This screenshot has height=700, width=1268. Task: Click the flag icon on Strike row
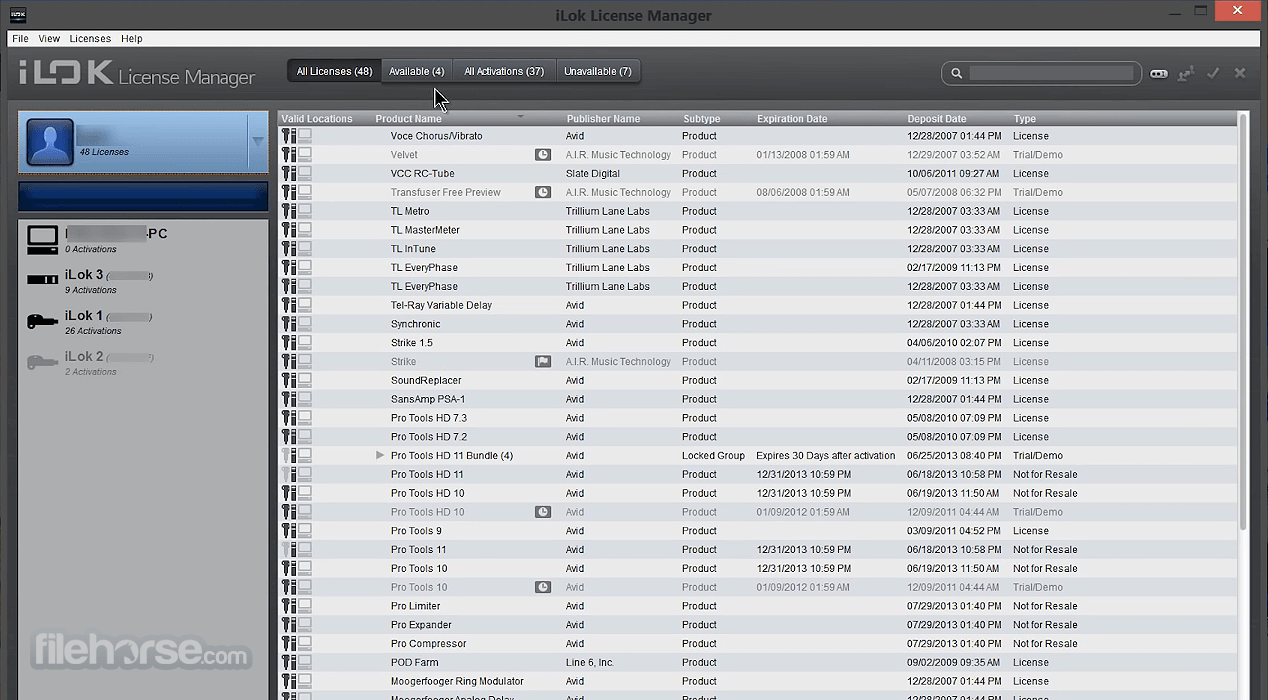tap(543, 362)
